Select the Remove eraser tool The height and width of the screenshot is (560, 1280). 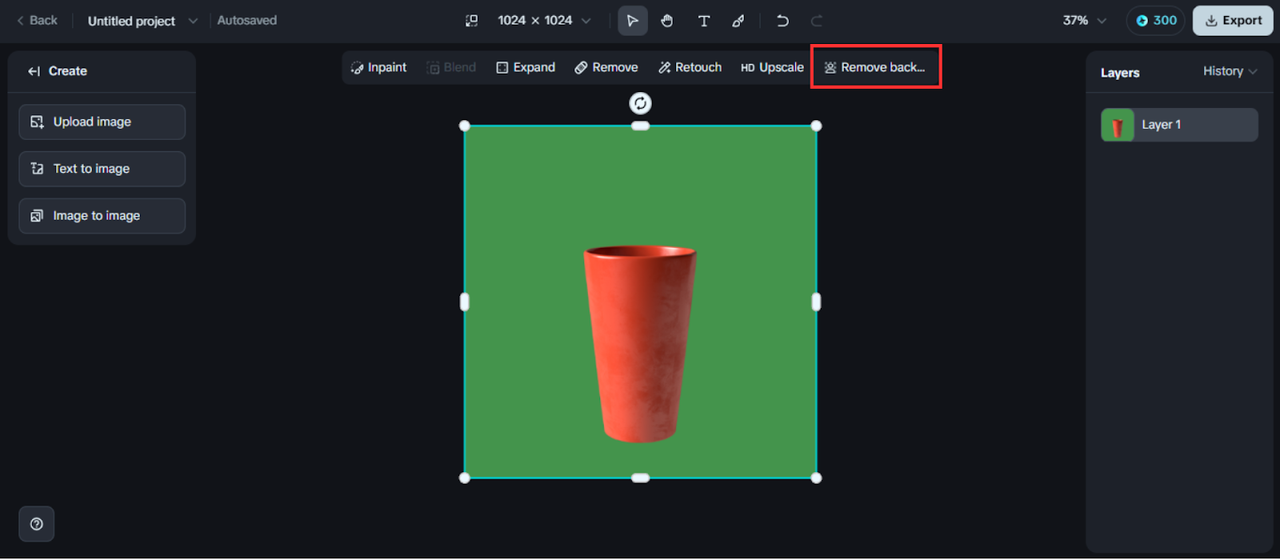[606, 68]
